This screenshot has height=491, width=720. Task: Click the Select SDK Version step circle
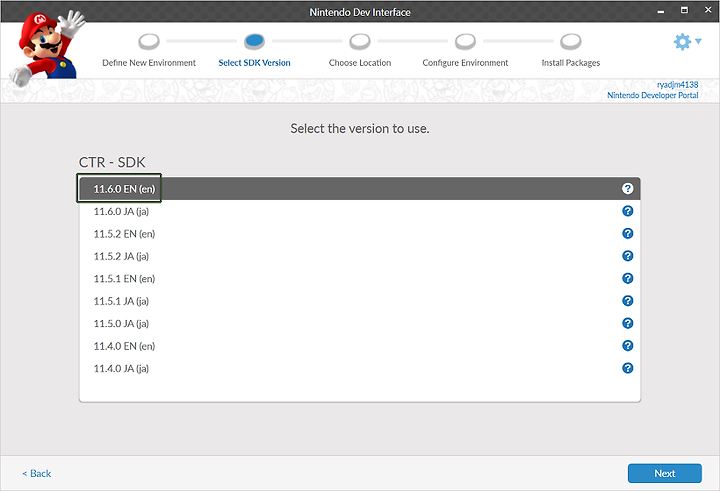tap(254, 41)
